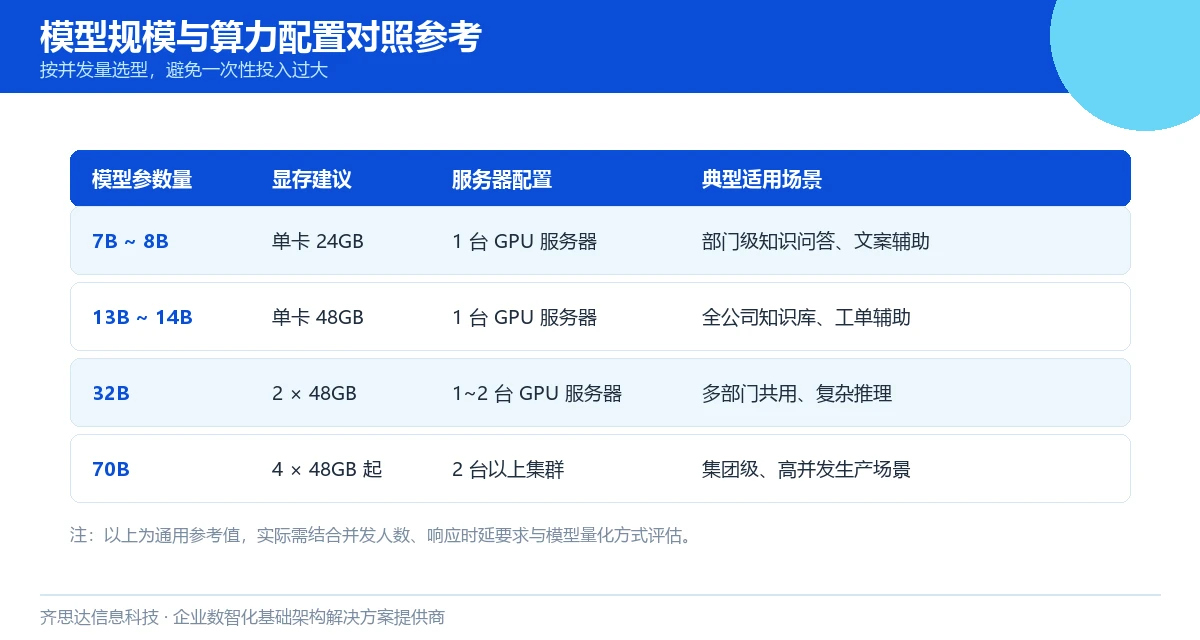The image size is (1200, 640).
Task: Select the 7B ~ 8B cell
Action: click(x=130, y=241)
